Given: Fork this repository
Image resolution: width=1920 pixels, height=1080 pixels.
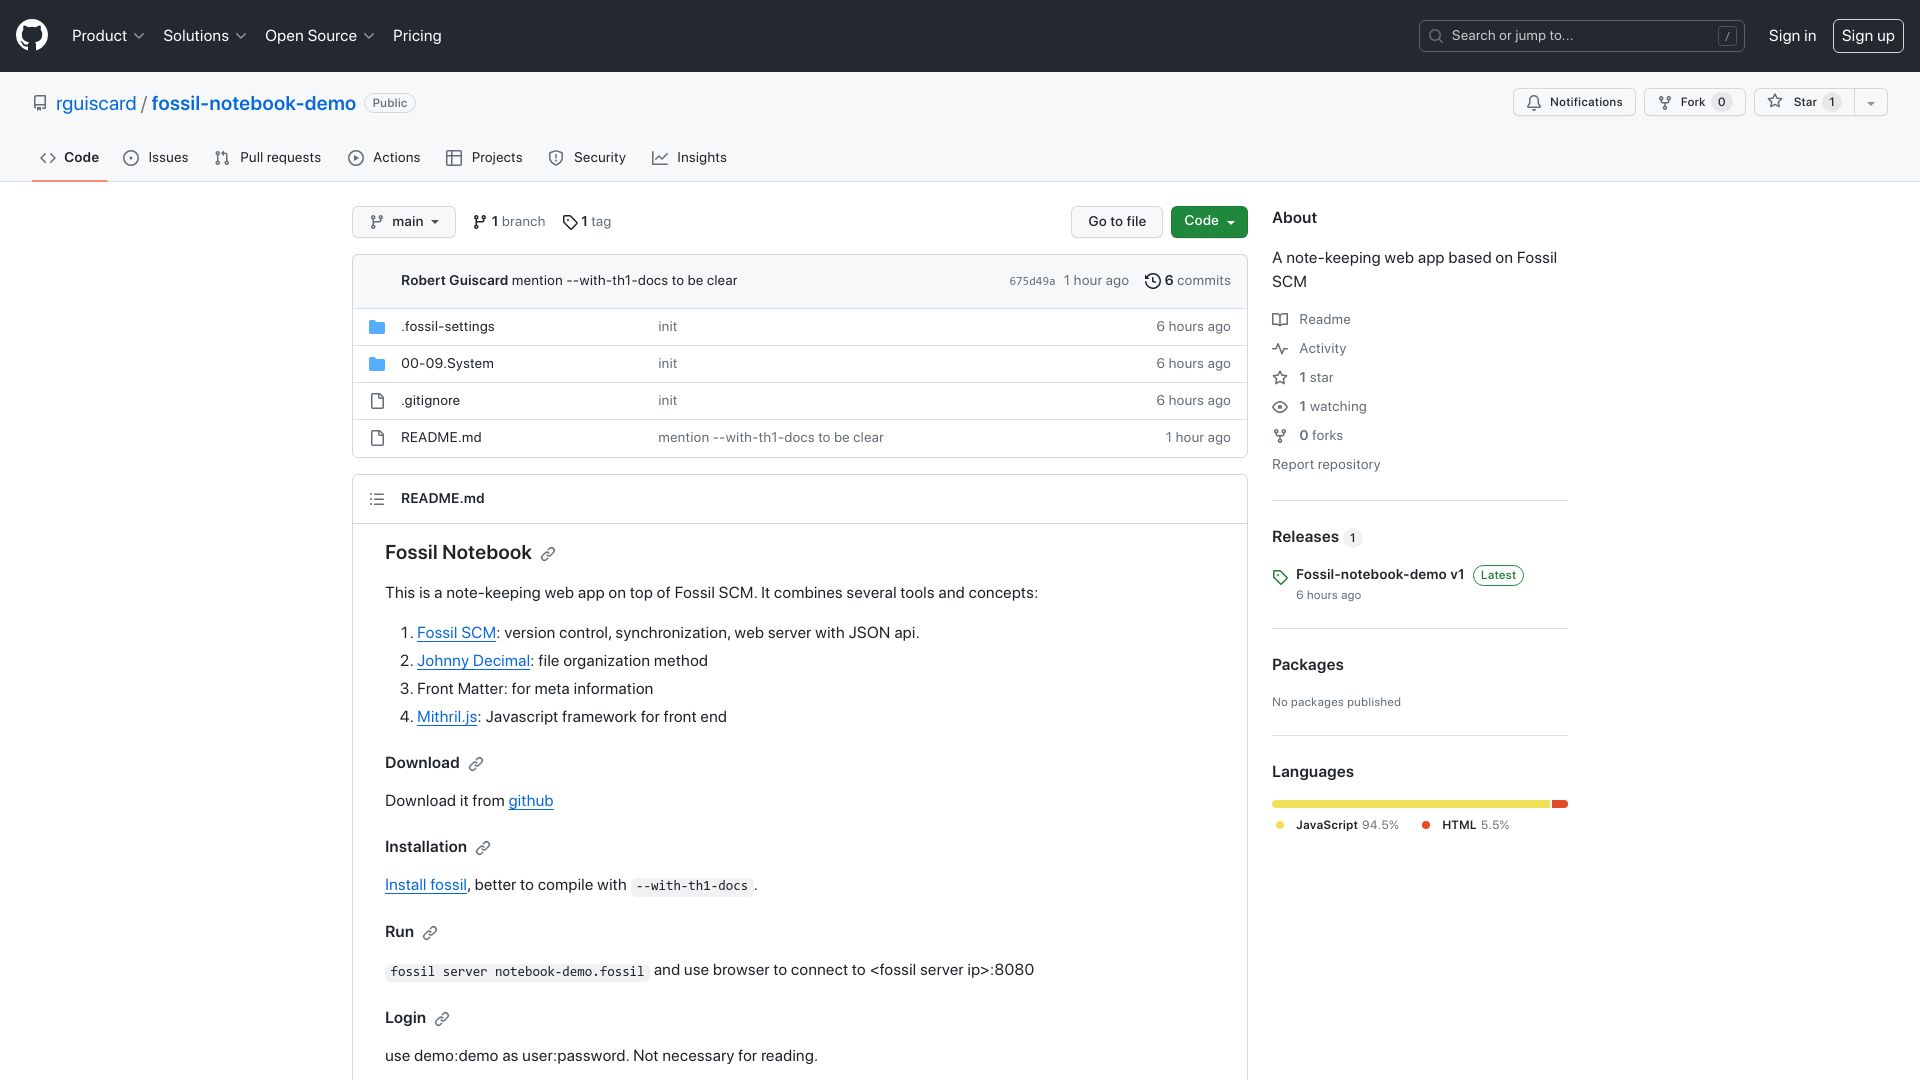Looking at the screenshot, I should pyautogui.click(x=1695, y=102).
